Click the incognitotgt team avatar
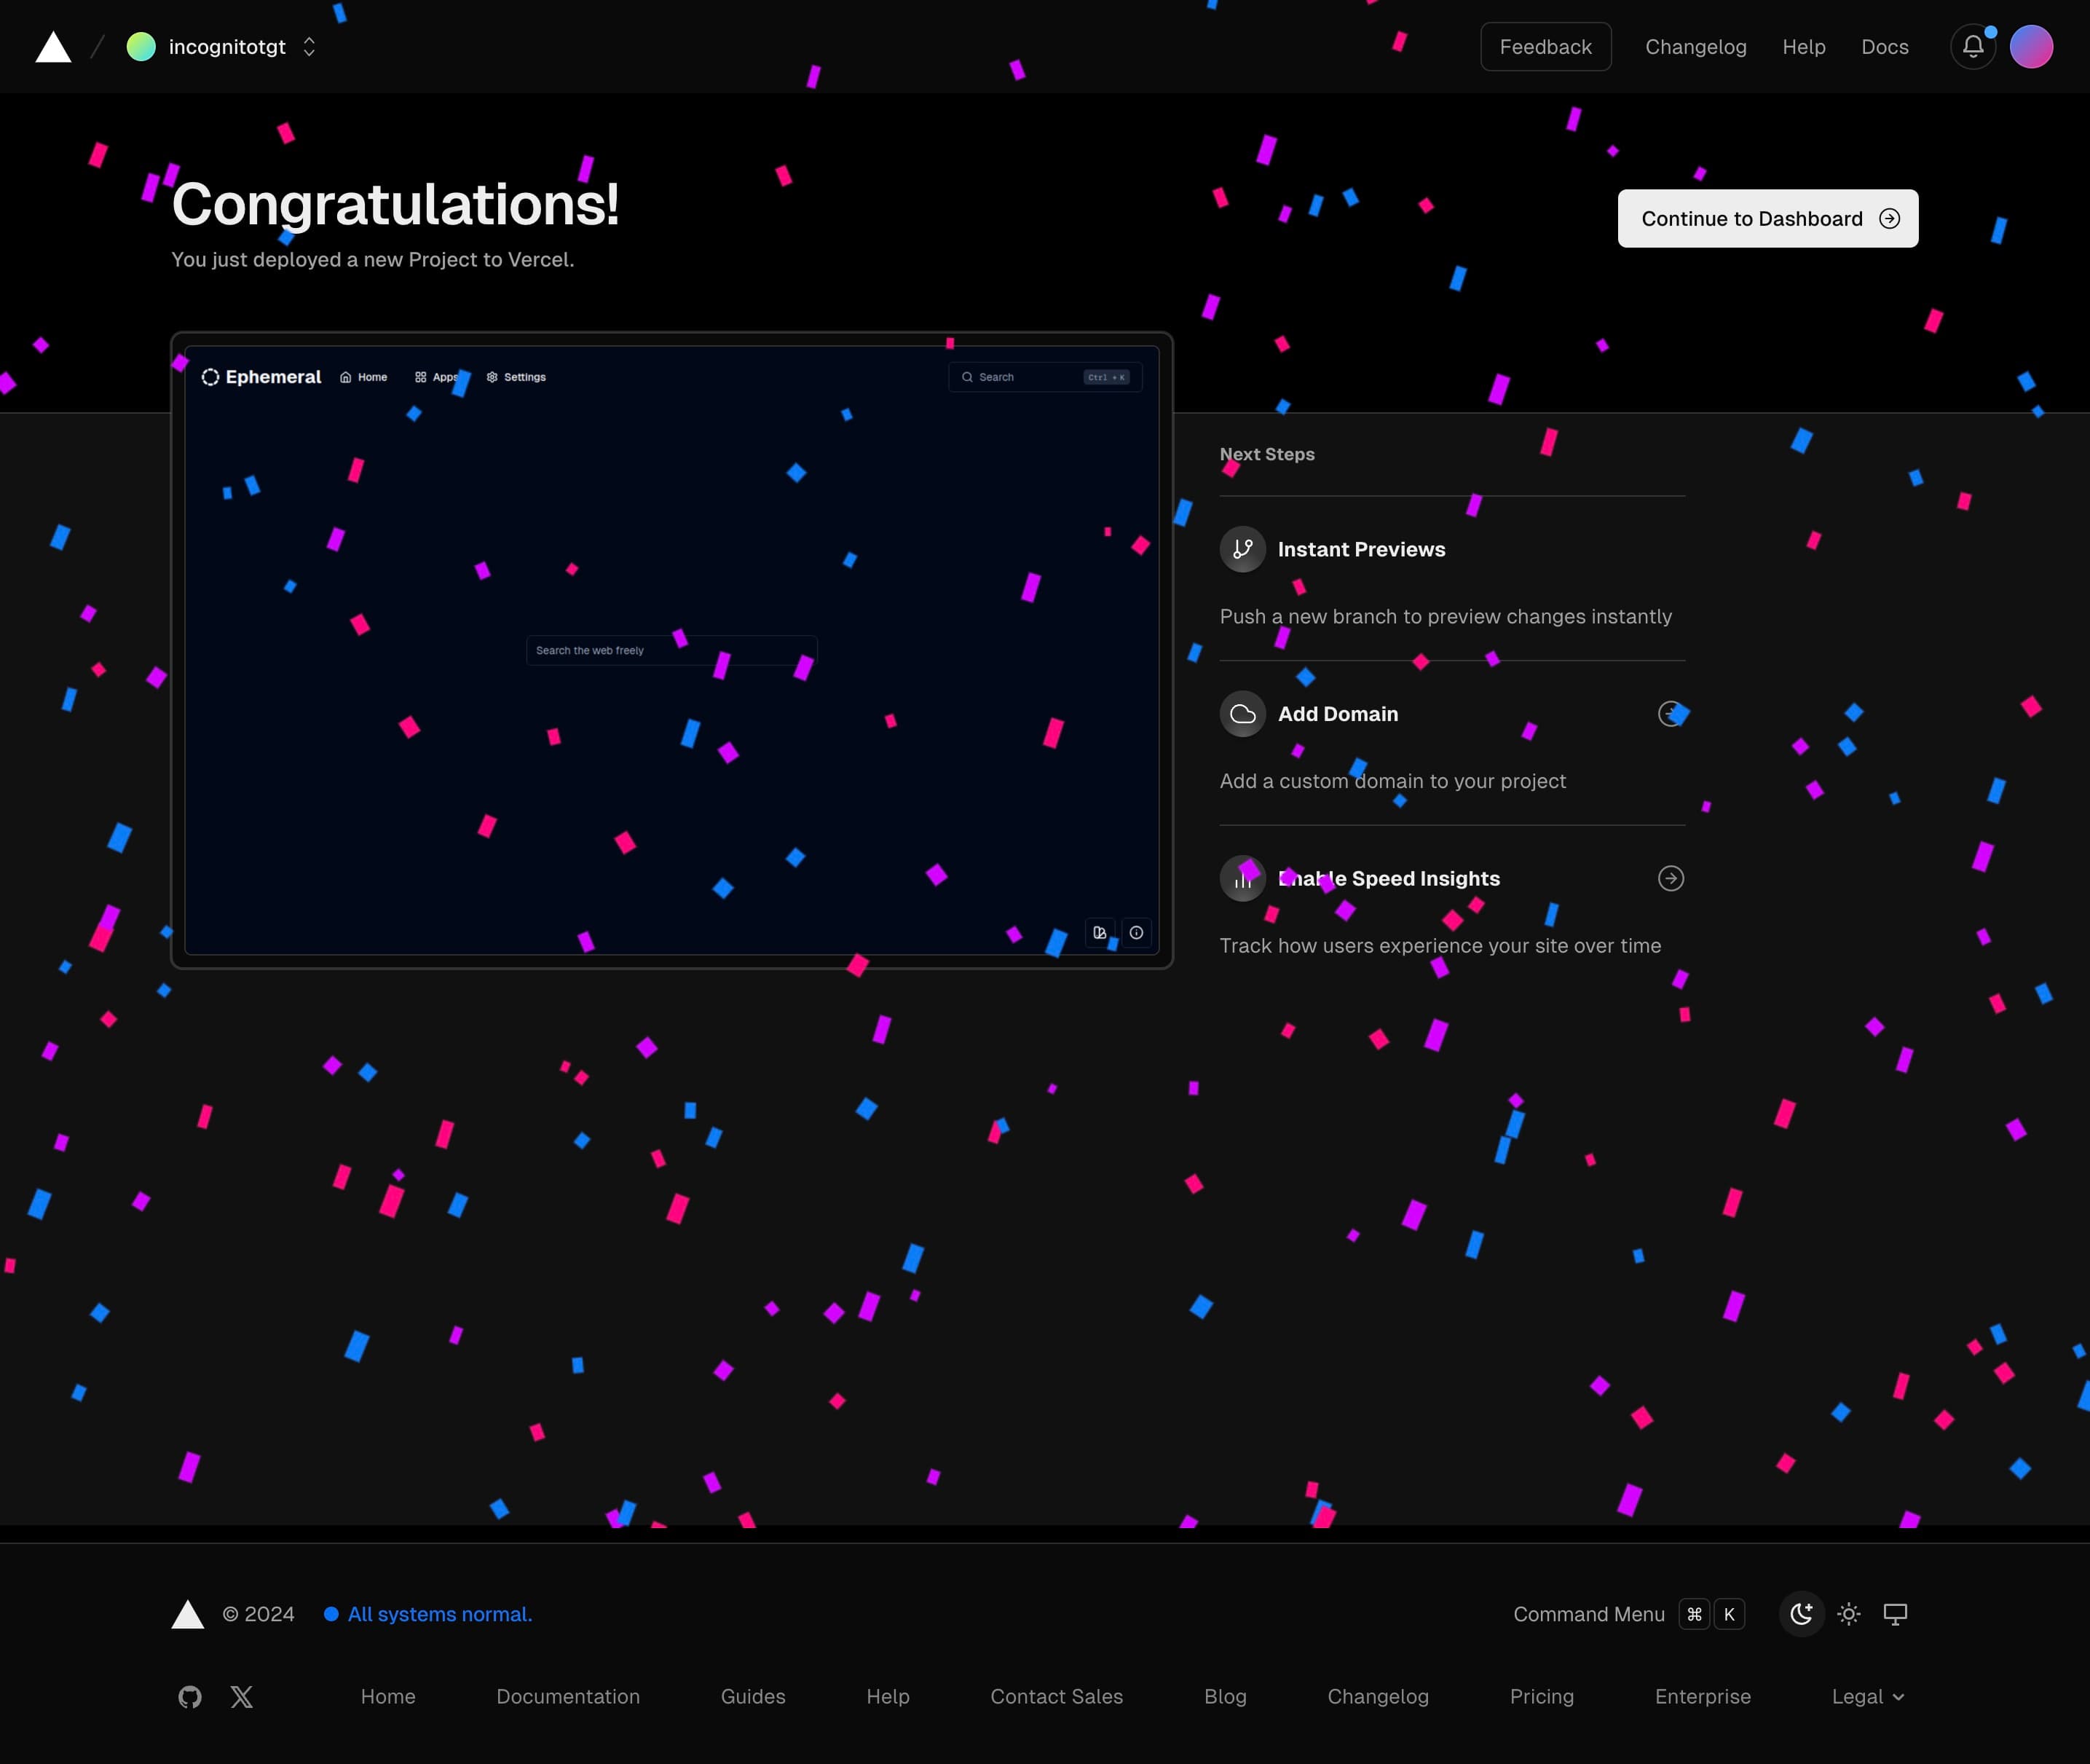This screenshot has width=2090, height=1764. coord(141,47)
